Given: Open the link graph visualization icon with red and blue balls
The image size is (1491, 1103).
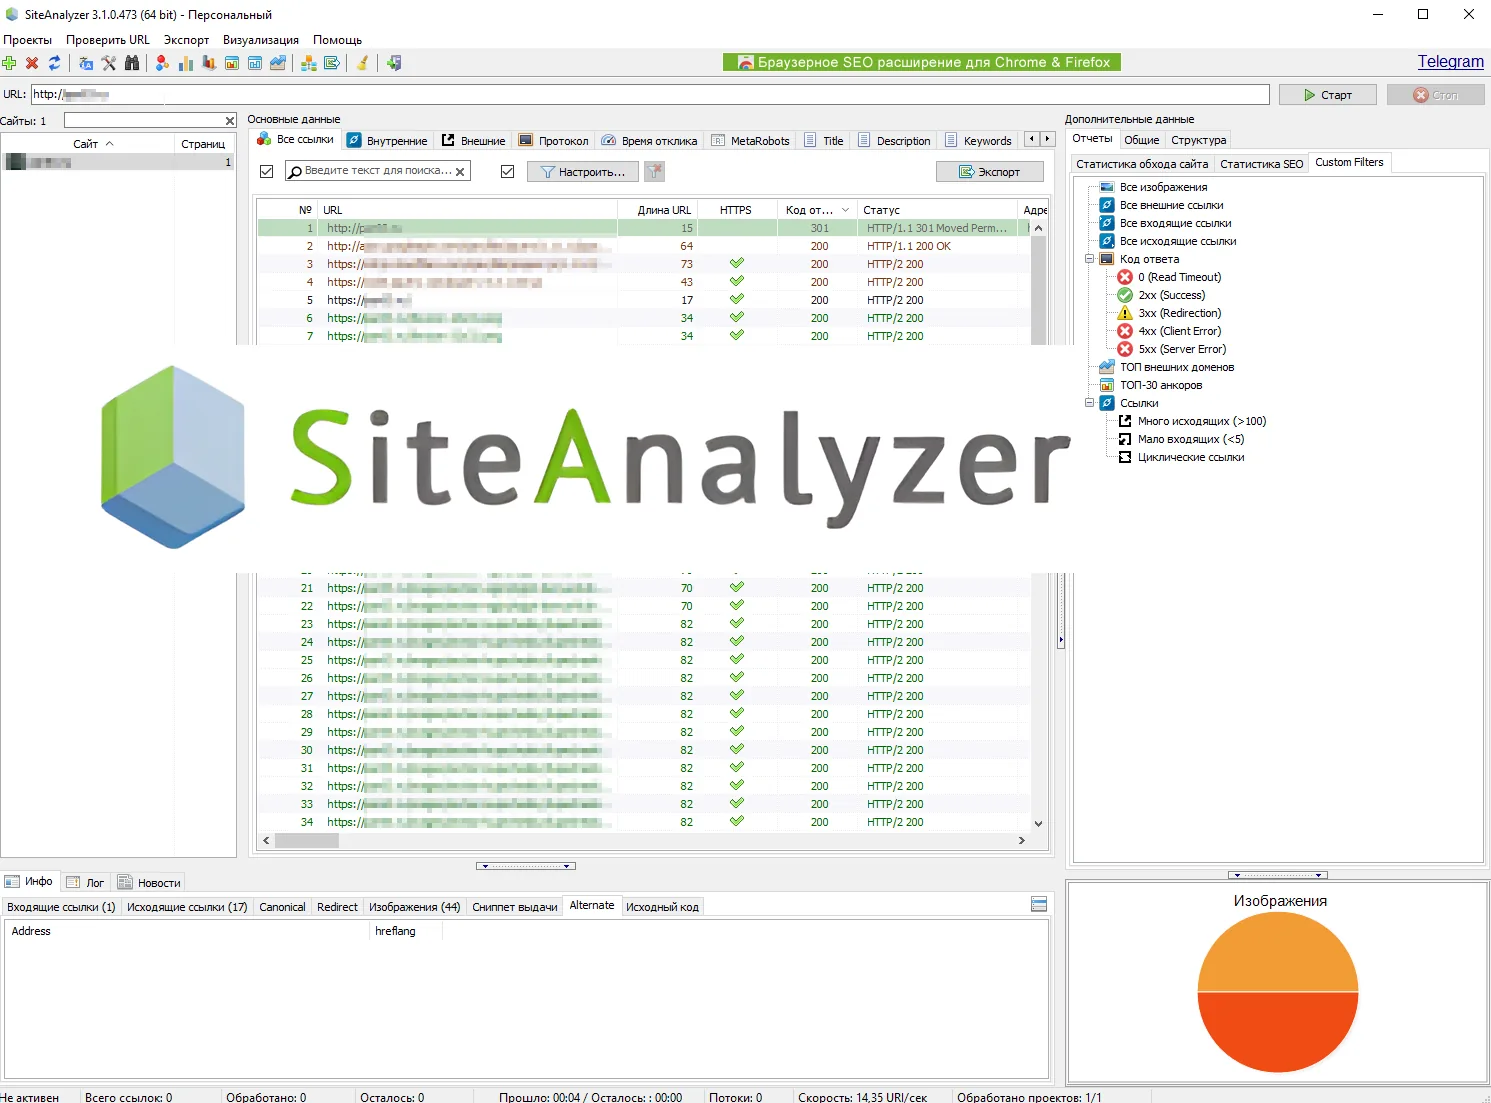Looking at the screenshot, I should 162,63.
